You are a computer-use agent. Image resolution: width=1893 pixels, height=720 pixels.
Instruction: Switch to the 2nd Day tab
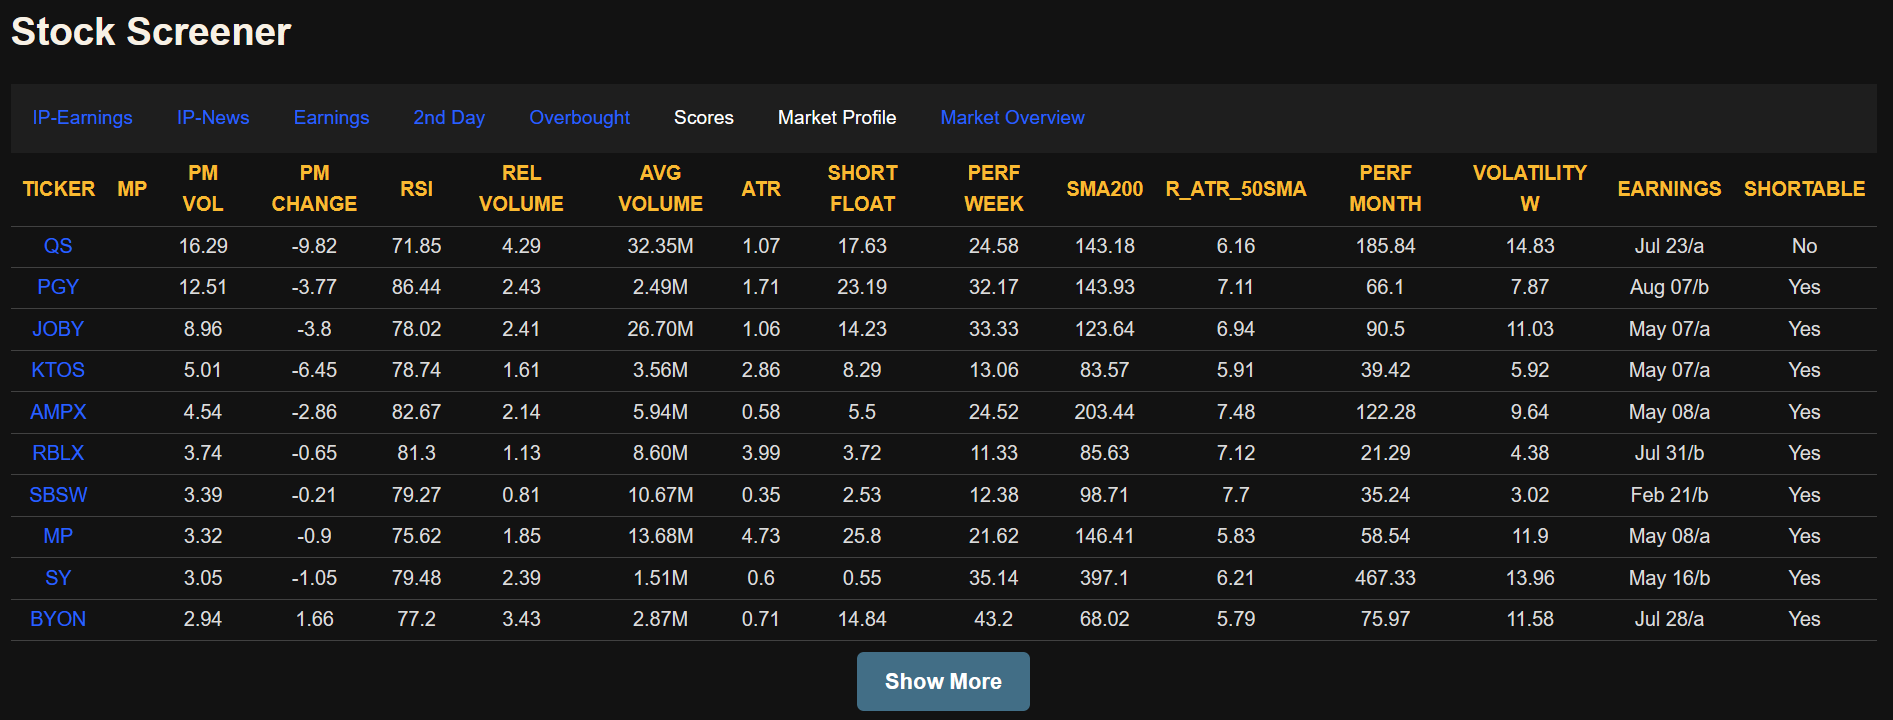[x=449, y=118]
